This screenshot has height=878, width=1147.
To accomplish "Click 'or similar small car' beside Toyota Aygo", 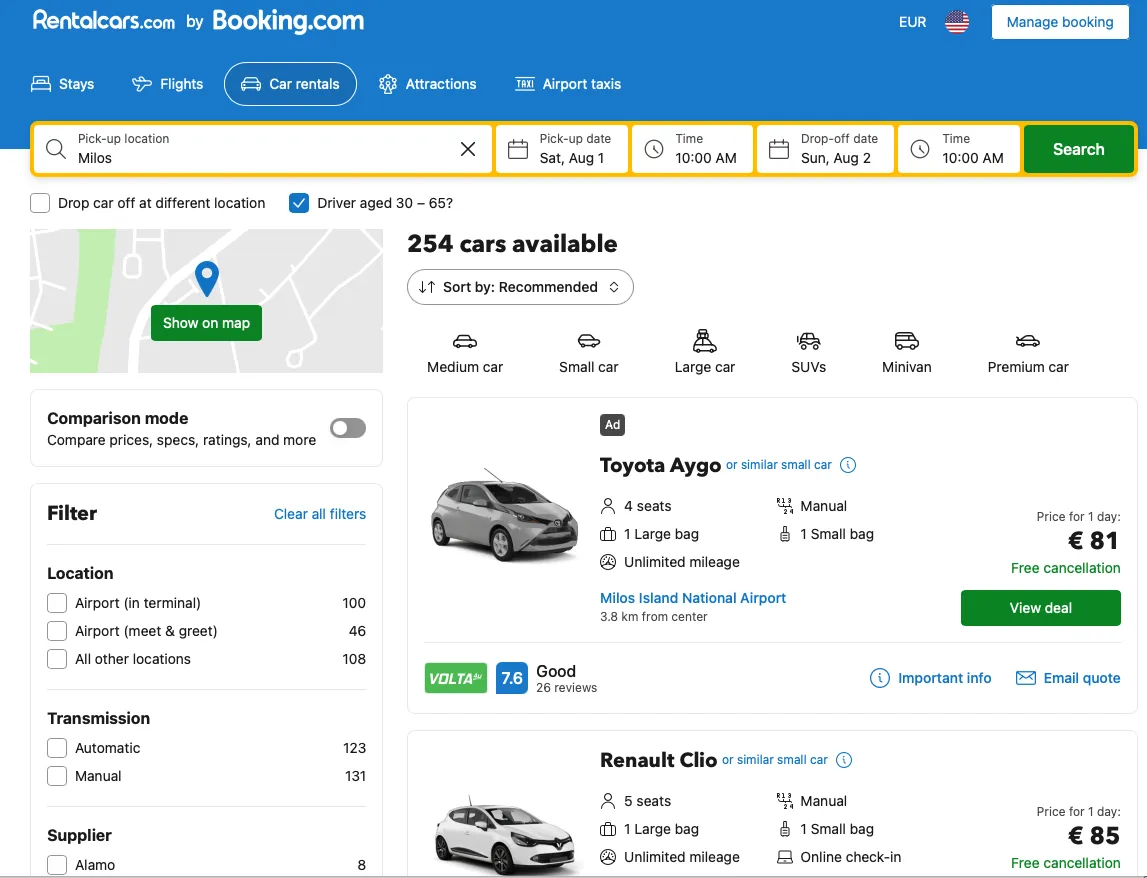I will coord(778,465).
